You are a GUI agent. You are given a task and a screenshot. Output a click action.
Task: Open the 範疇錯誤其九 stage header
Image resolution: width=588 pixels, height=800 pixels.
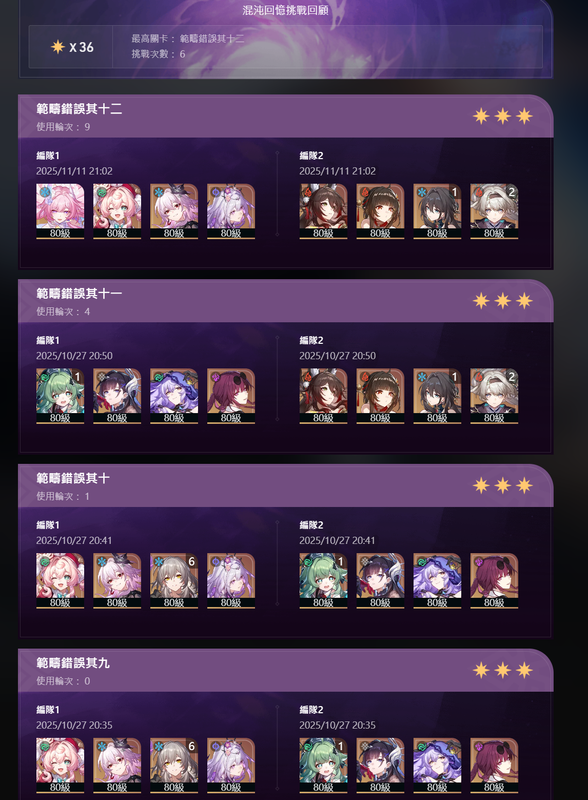[x=286, y=670]
